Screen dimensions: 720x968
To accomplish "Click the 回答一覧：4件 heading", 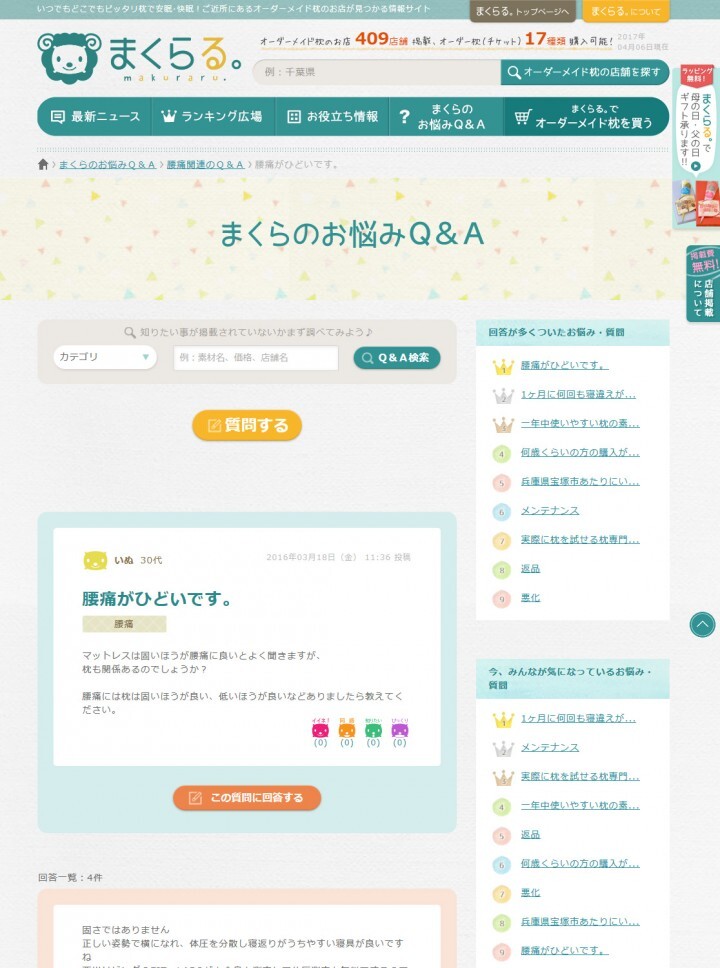I will [70, 877].
